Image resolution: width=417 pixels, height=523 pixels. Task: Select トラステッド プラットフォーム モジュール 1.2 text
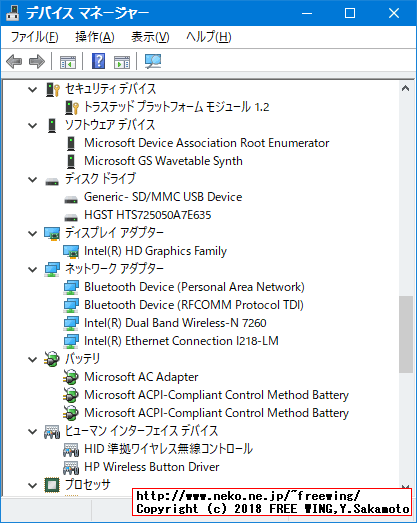176,107
